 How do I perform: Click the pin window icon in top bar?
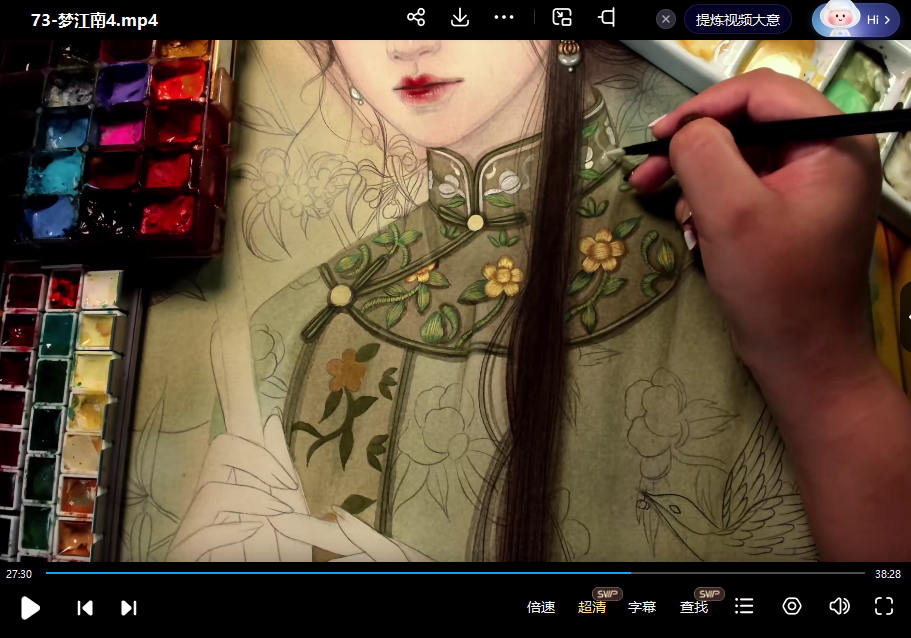[607, 18]
